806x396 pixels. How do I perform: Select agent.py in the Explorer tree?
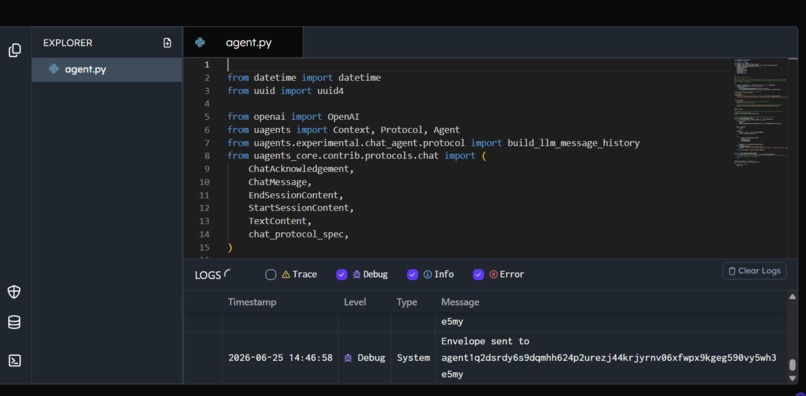pyautogui.click(x=107, y=69)
